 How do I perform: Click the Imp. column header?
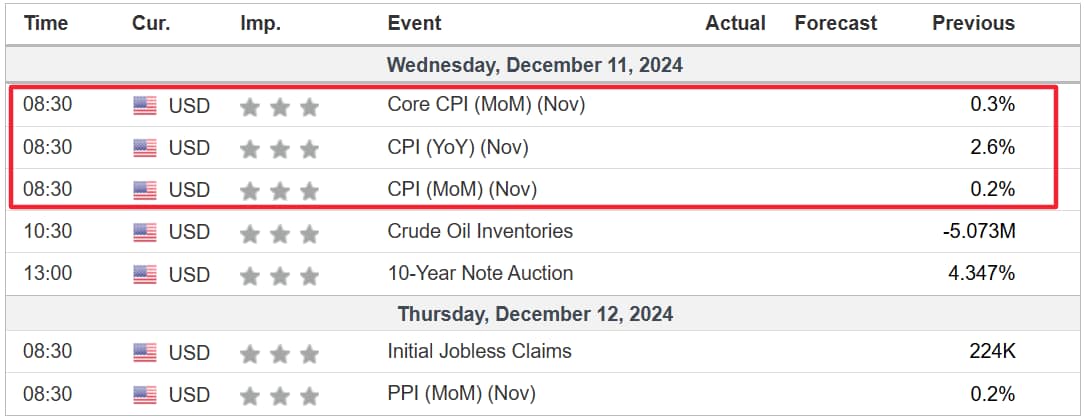[x=260, y=23]
